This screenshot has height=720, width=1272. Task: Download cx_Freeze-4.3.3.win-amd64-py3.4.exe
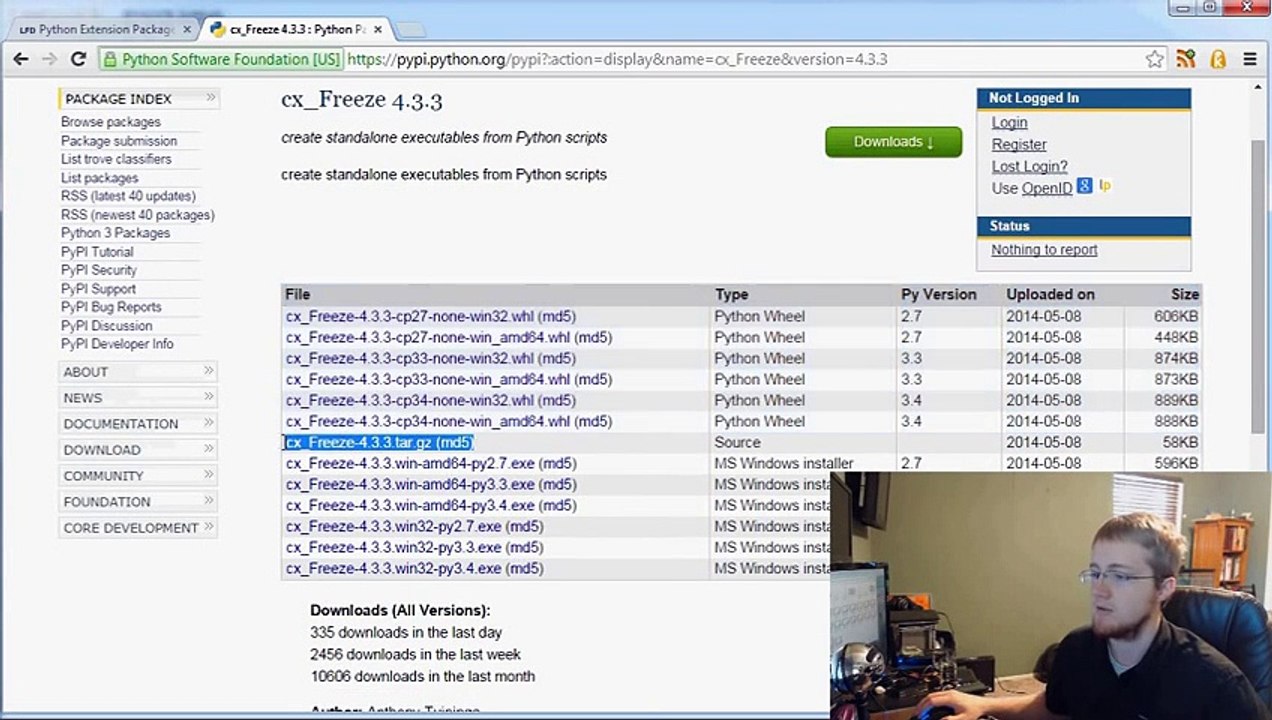(410, 505)
